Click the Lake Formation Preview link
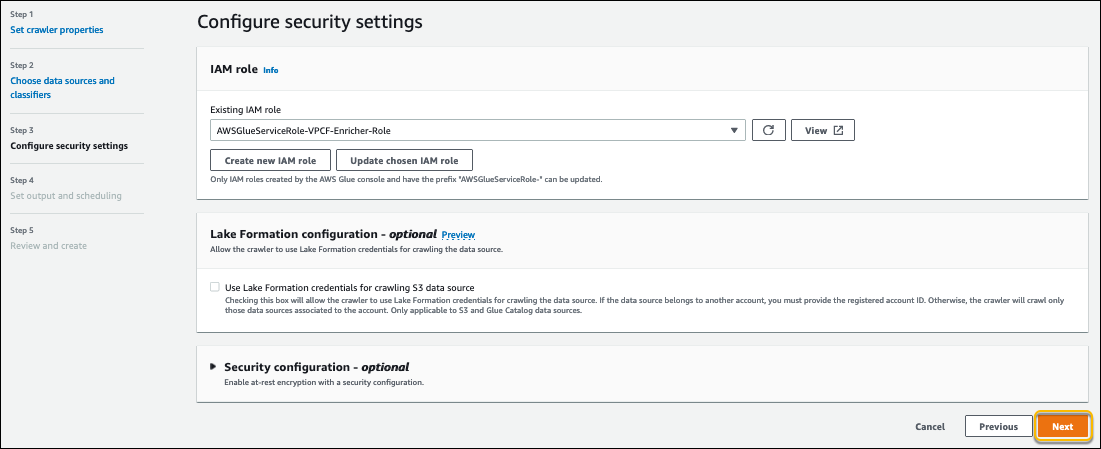Image resolution: width=1101 pixels, height=449 pixels. pos(458,234)
